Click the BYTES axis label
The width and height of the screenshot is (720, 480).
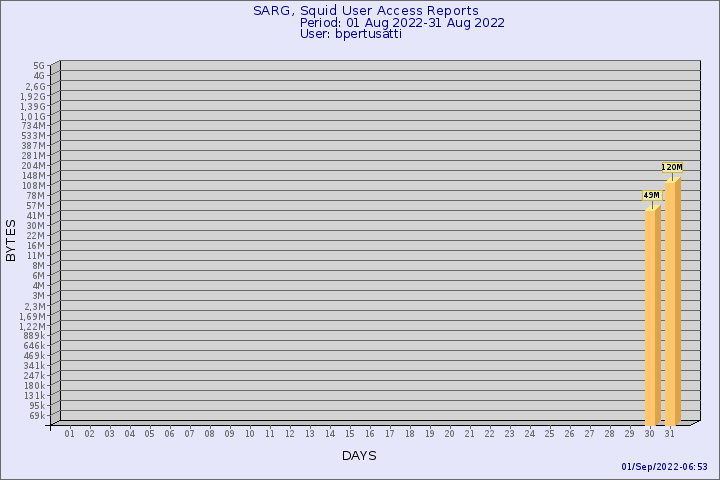click(11, 240)
